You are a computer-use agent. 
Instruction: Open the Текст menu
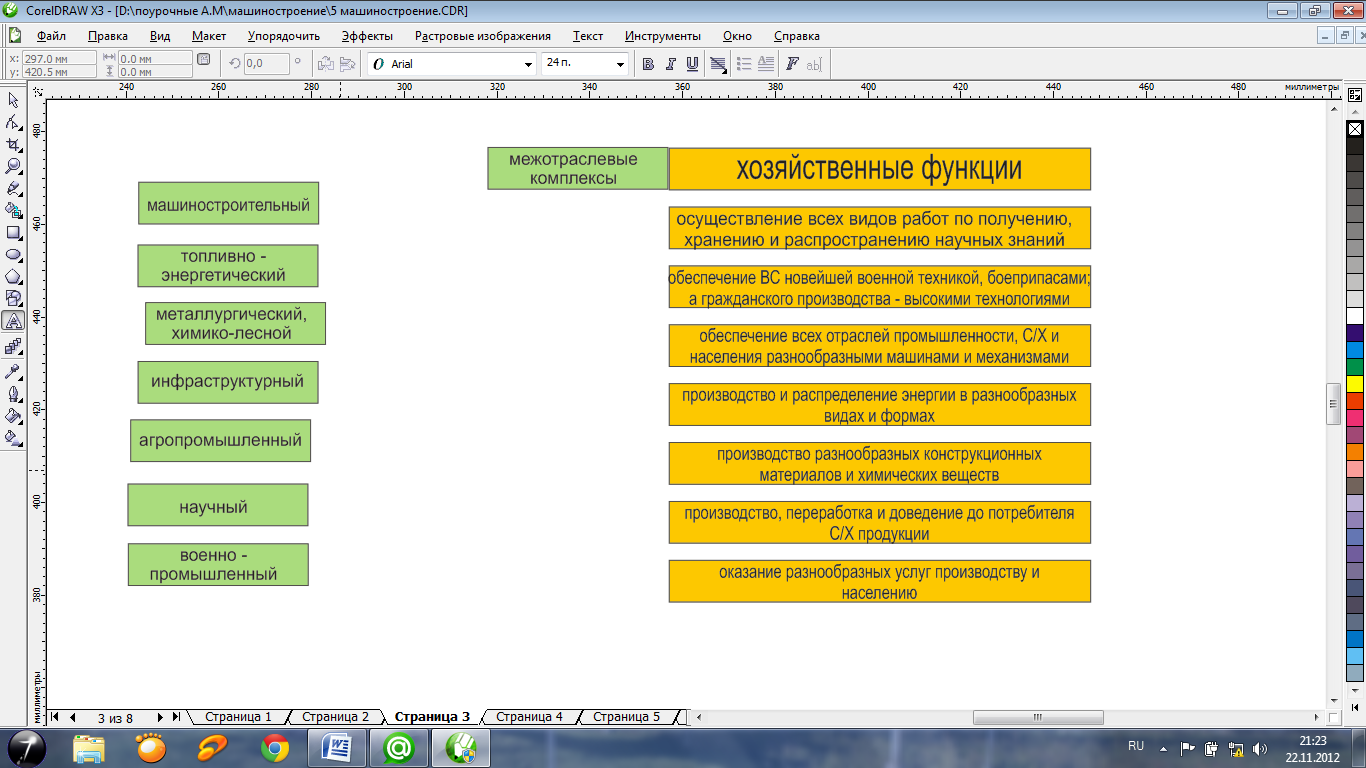coord(588,36)
